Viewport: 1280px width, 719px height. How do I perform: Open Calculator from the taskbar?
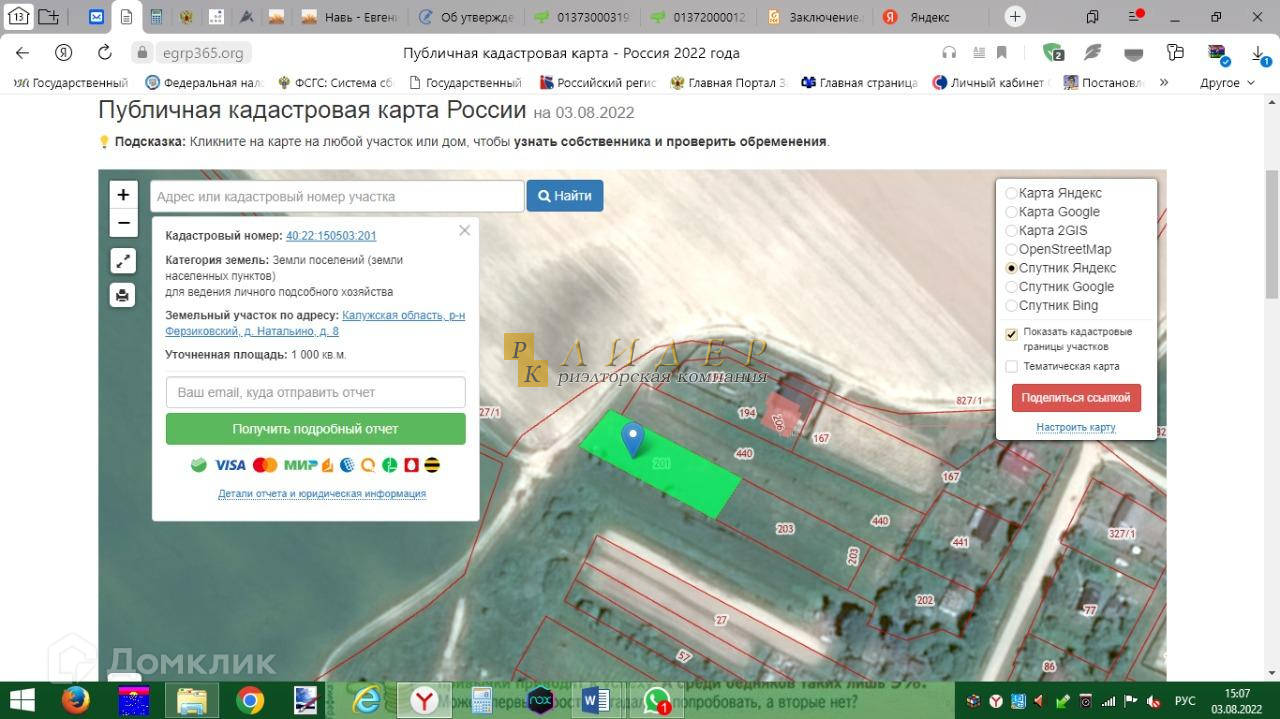(482, 700)
